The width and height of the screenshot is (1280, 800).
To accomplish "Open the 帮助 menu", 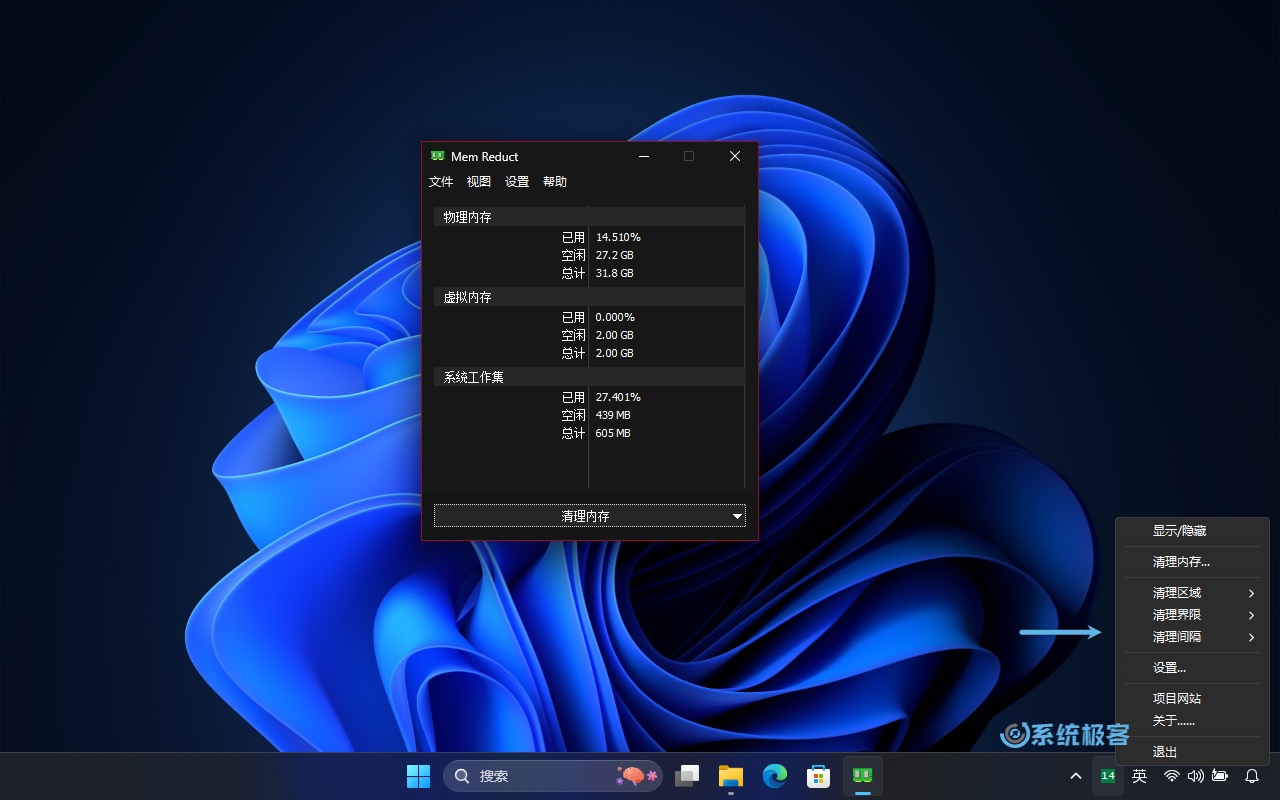I will click(555, 182).
